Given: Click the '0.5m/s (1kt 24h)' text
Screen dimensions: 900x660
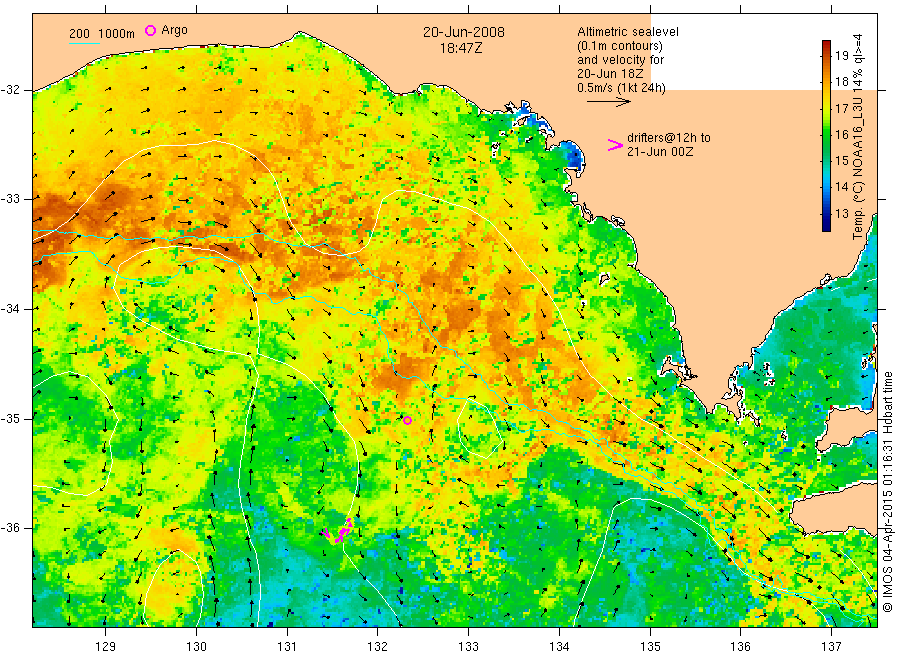Looking at the screenshot, I should click(x=621, y=88).
